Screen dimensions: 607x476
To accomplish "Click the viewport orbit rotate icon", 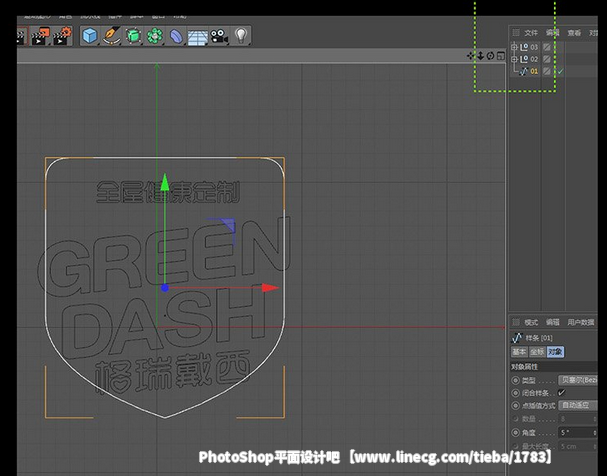I will click(x=490, y=56).
